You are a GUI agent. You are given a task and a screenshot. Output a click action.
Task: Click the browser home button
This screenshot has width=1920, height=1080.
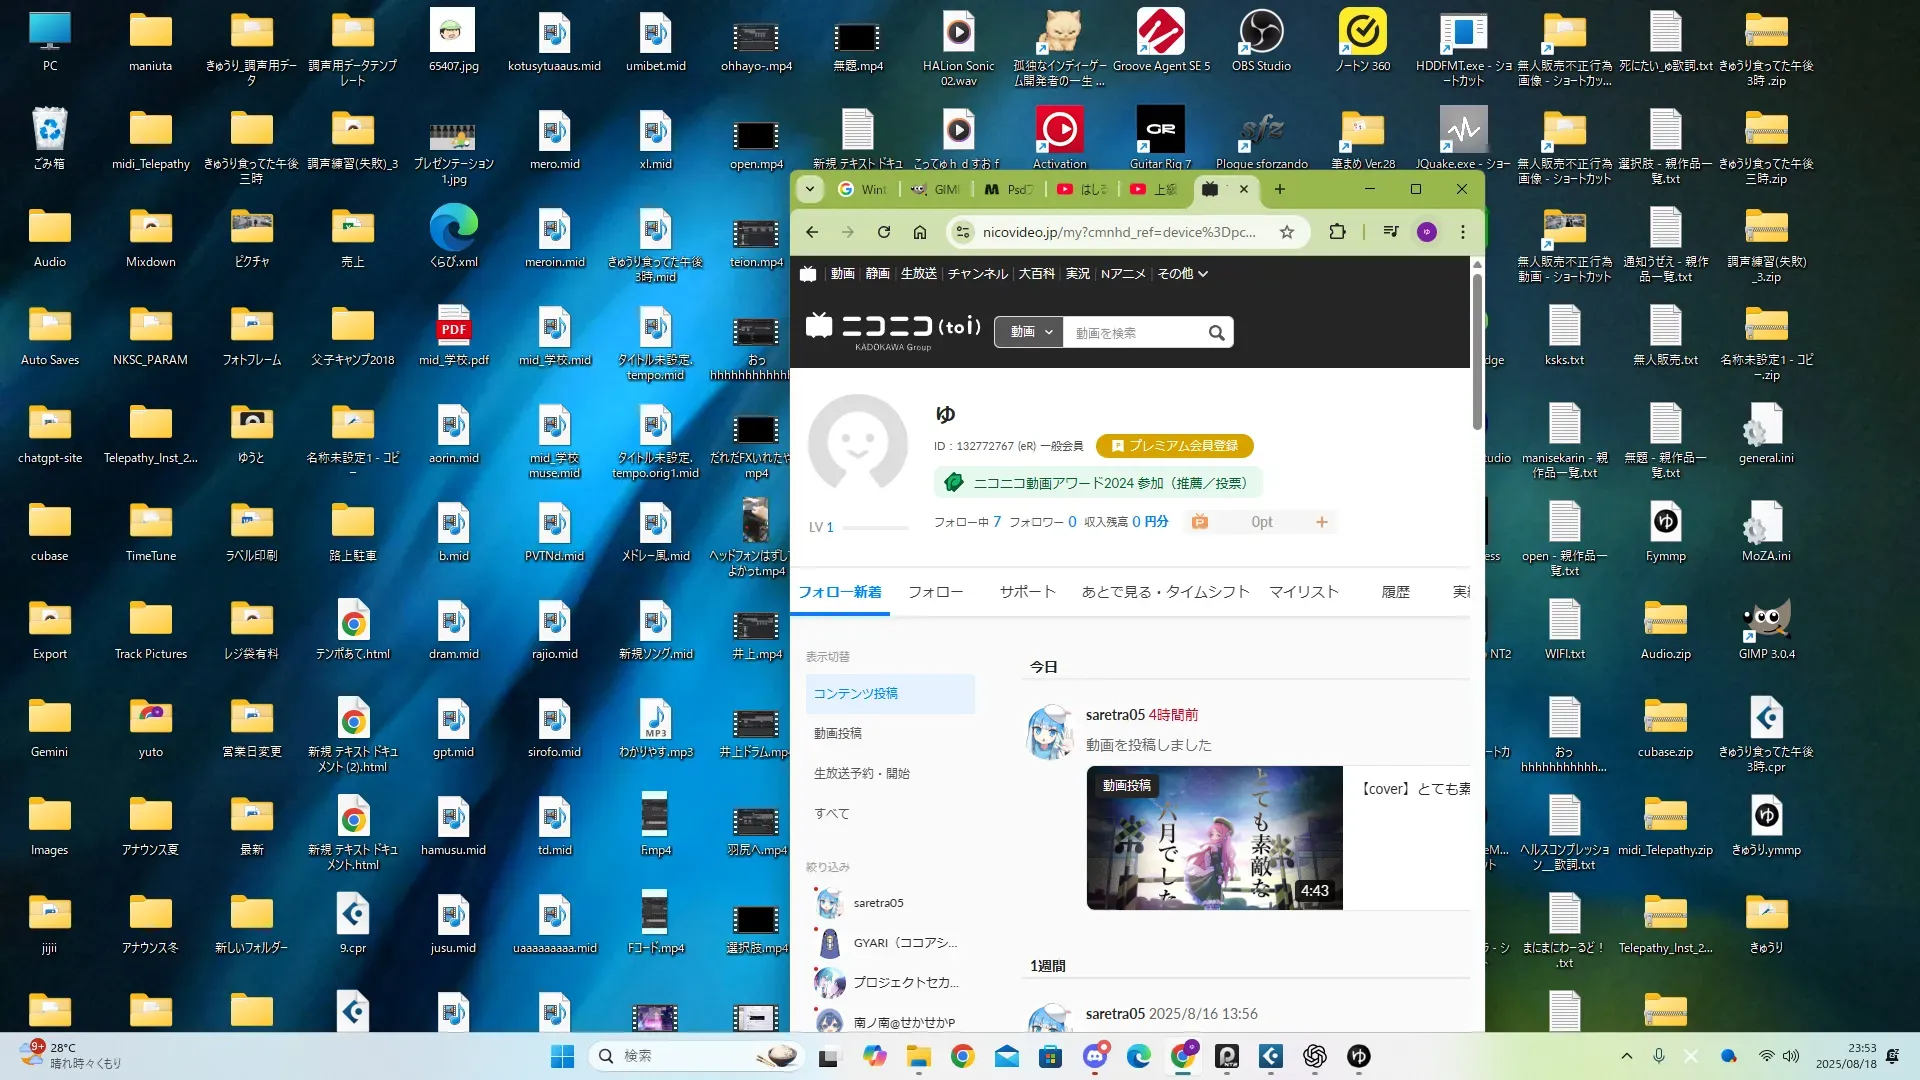click(920, 232)
